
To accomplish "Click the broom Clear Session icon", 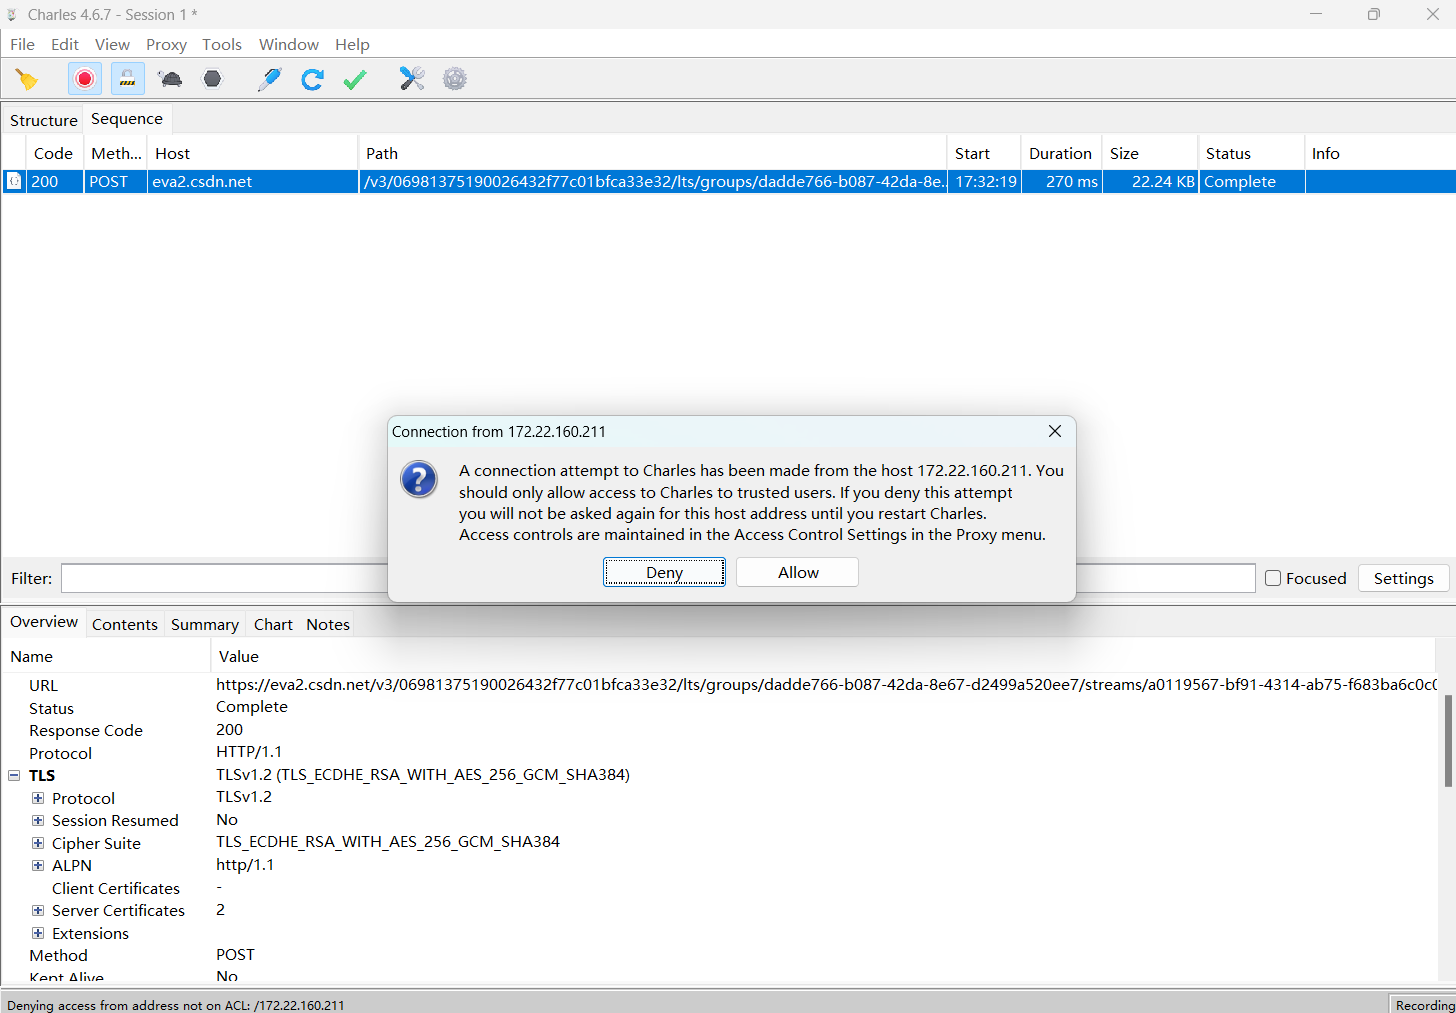I will [x=27, y=79].
